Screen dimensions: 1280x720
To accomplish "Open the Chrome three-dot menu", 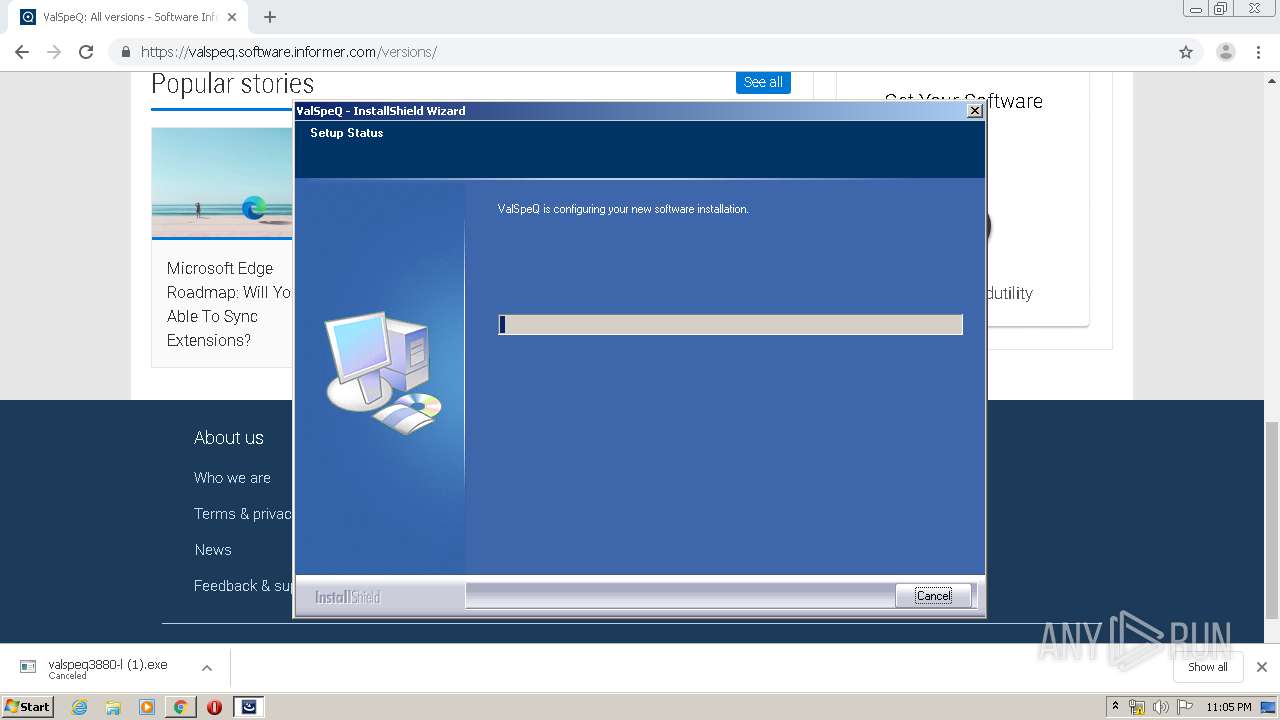I will 1259,52.
